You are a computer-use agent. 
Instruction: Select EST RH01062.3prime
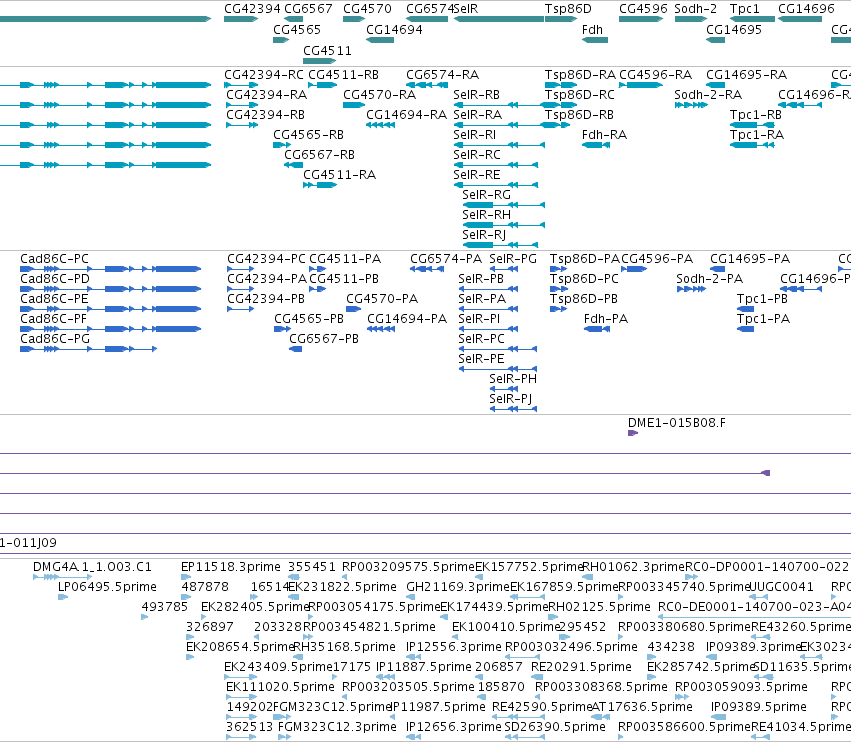(633, 567)
